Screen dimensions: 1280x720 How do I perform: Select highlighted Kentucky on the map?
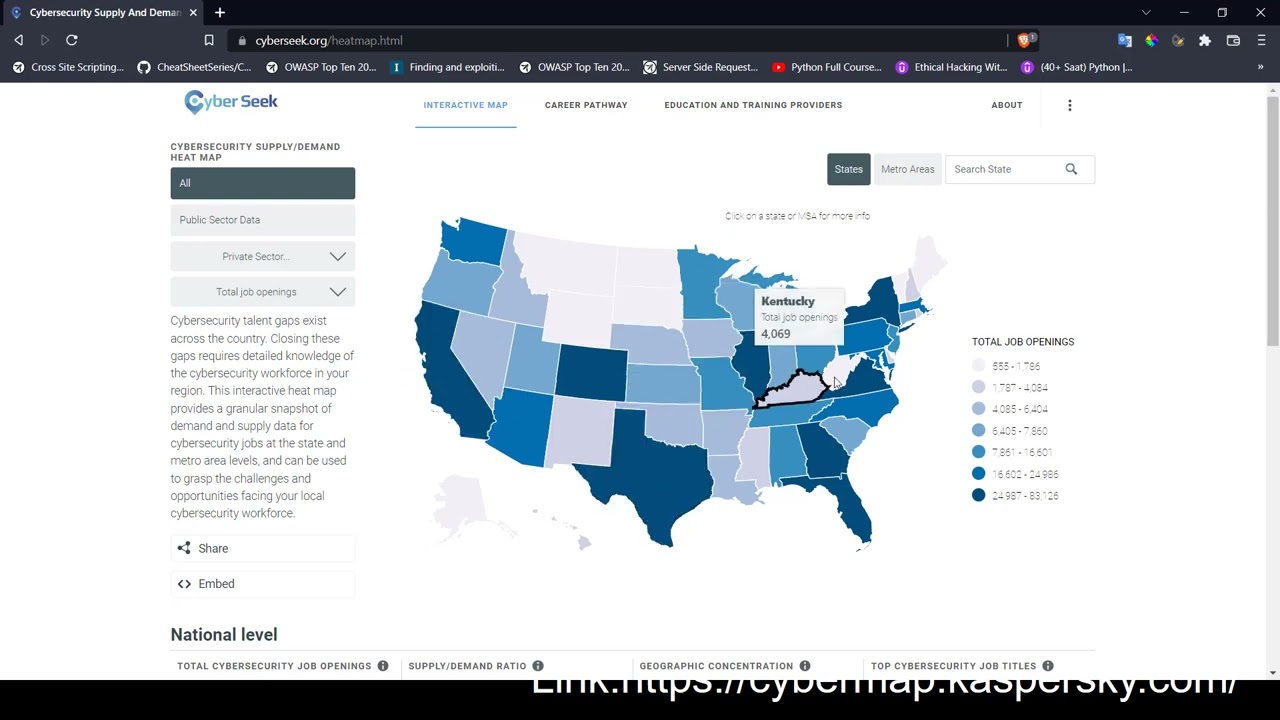[795, 390]
